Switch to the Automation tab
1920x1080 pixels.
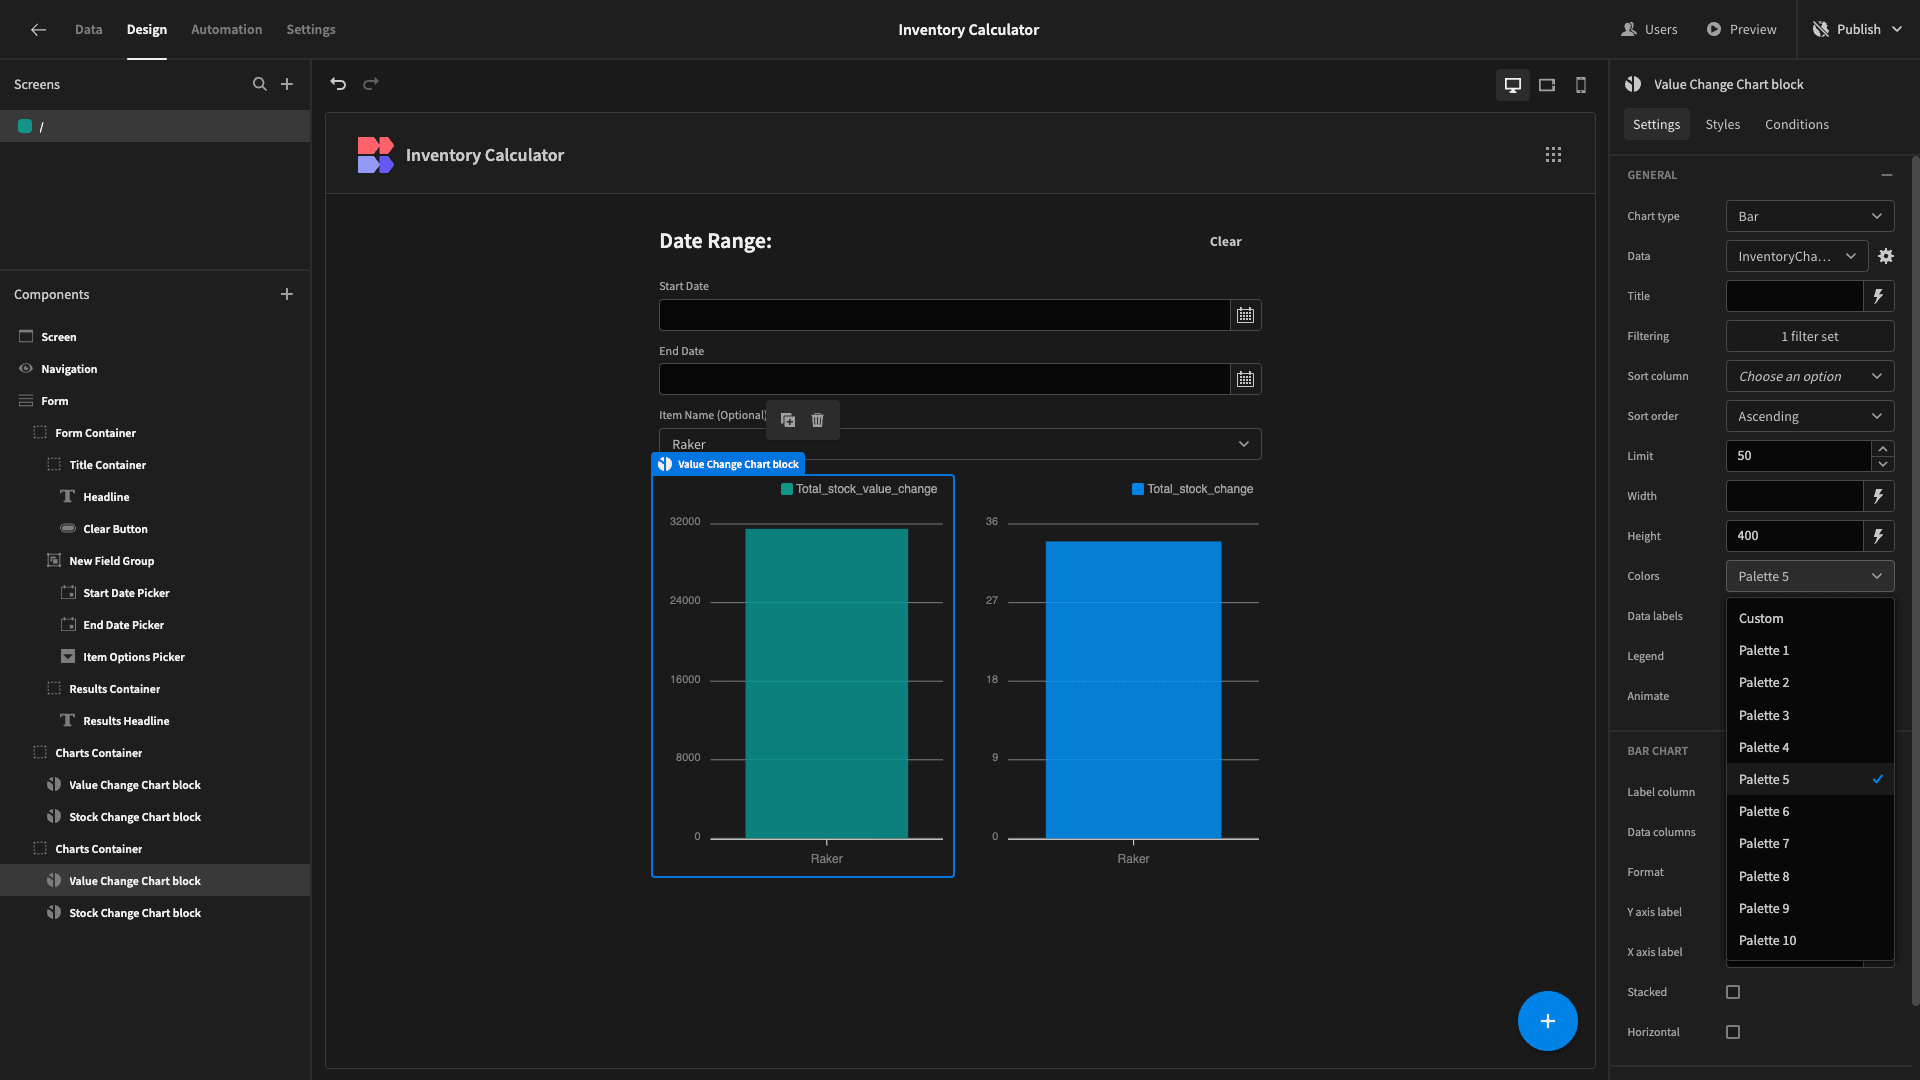(x=226, y=30)
